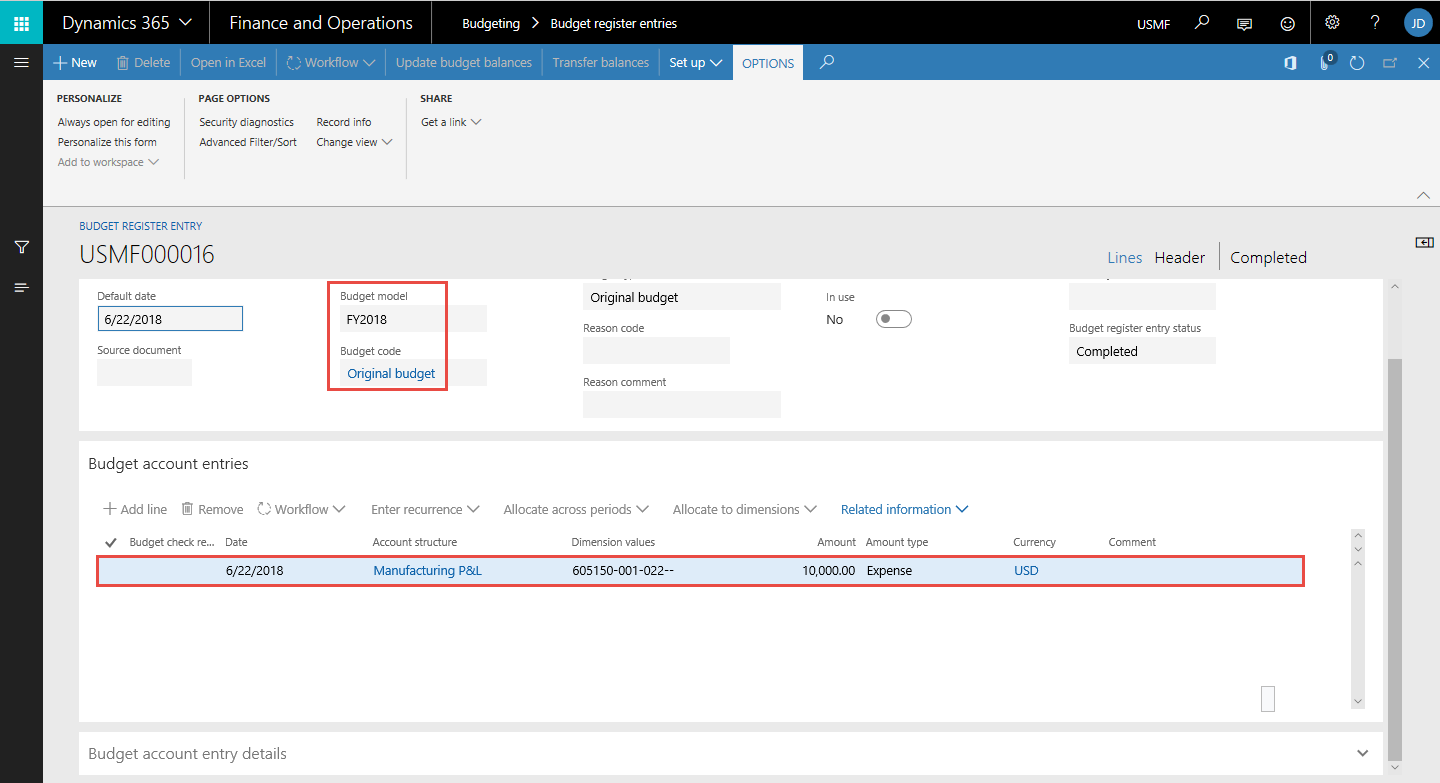Open Related information dropdown
Image resolution: width=1440 pixels, height=783 pixels.
[904, 509]
